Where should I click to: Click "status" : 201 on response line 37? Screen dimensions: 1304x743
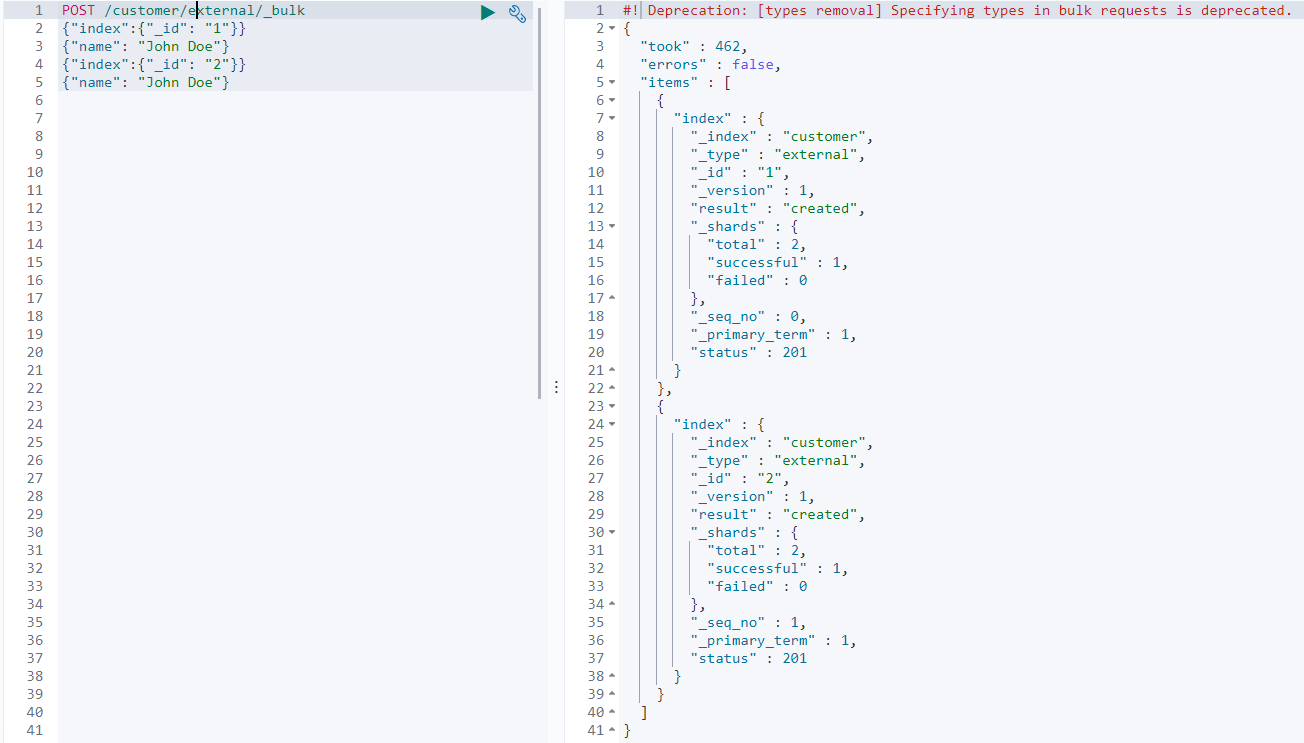point(748,658)
